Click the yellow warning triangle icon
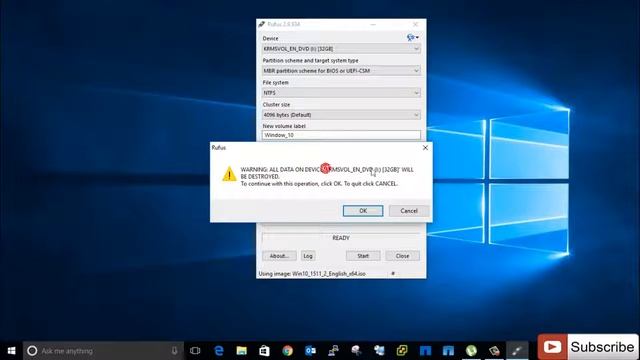Screen dimensions: 640x360 [x=229, y=174]
